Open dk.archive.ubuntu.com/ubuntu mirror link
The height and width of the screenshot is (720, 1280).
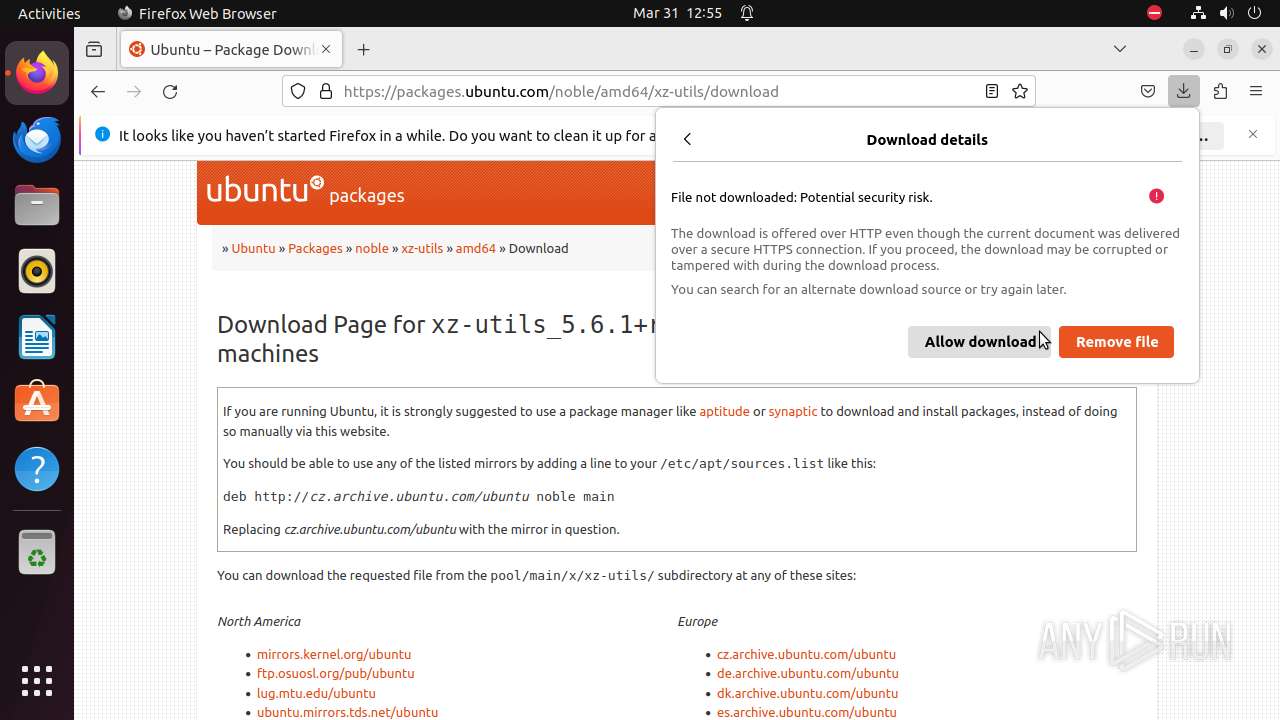(x=807, y=693)
